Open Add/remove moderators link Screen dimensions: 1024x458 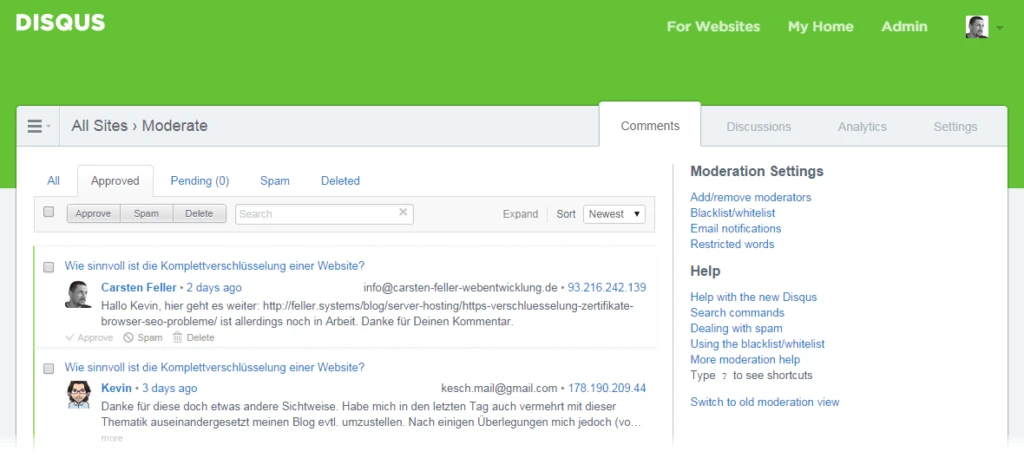[x=750, y=197]
